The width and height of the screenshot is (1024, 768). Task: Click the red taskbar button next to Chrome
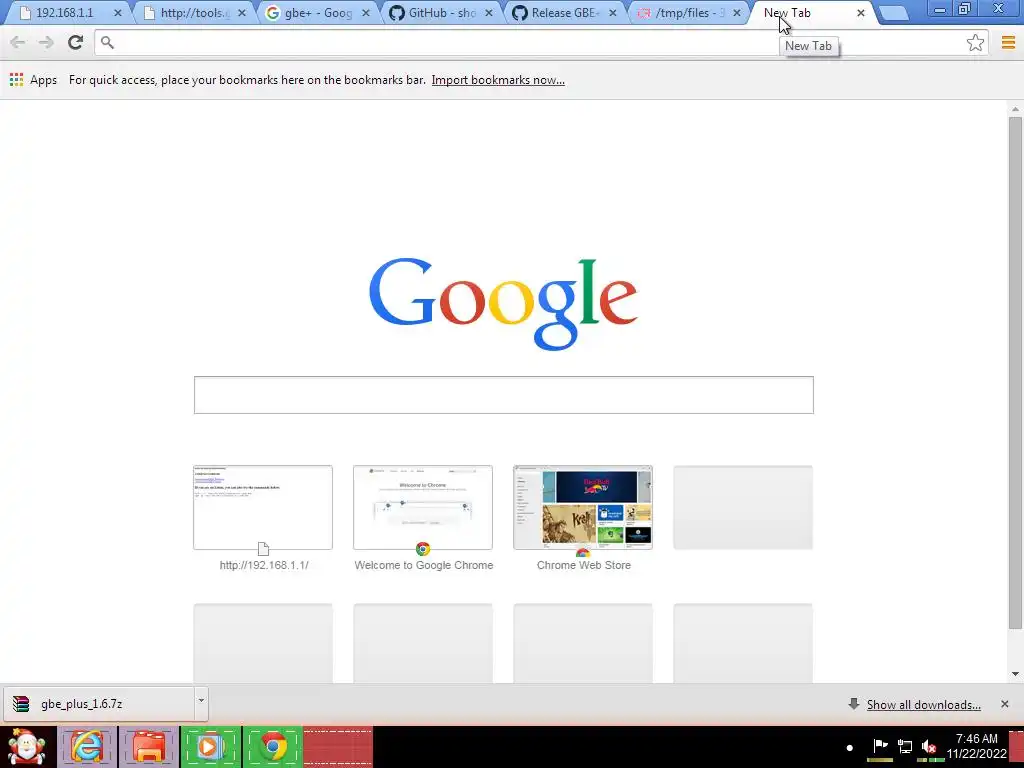pyautogui.click(x=338, y=747)
